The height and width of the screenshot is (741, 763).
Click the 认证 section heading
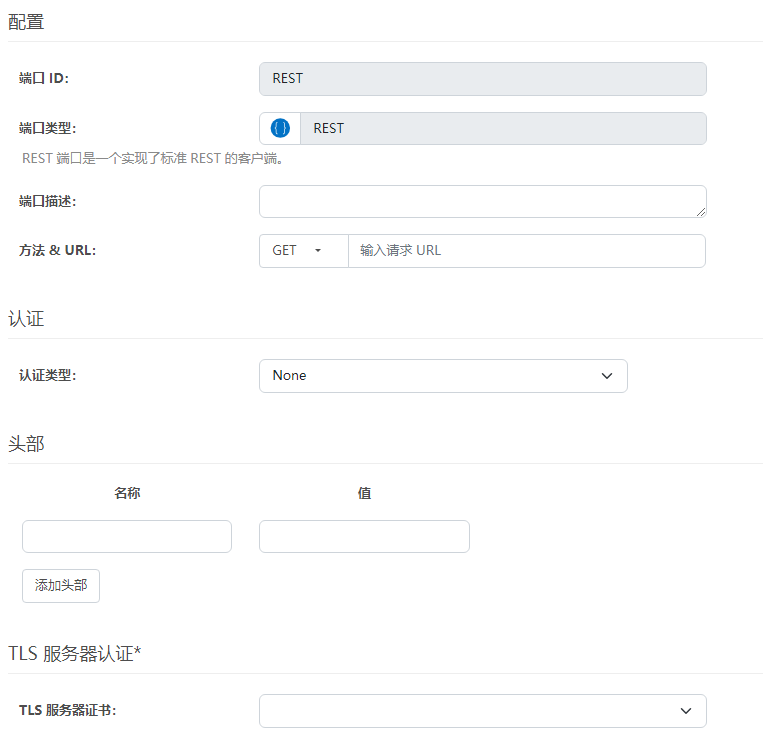pos(26,319)
